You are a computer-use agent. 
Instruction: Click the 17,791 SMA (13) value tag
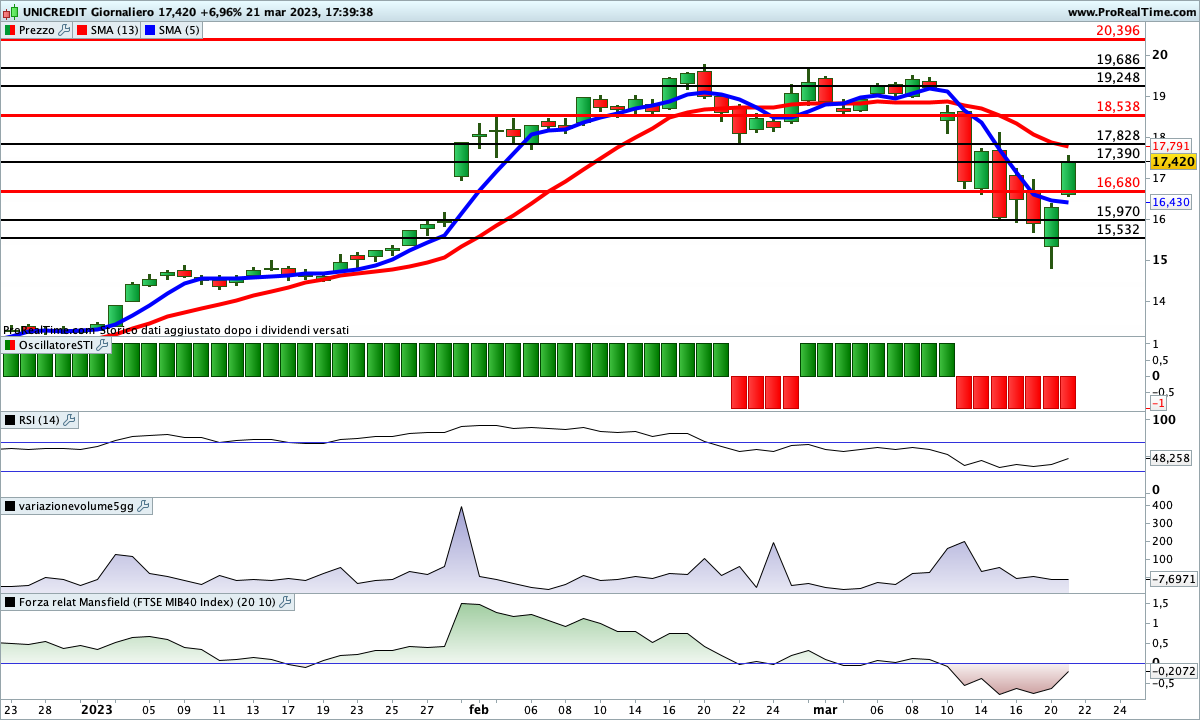1170,146
